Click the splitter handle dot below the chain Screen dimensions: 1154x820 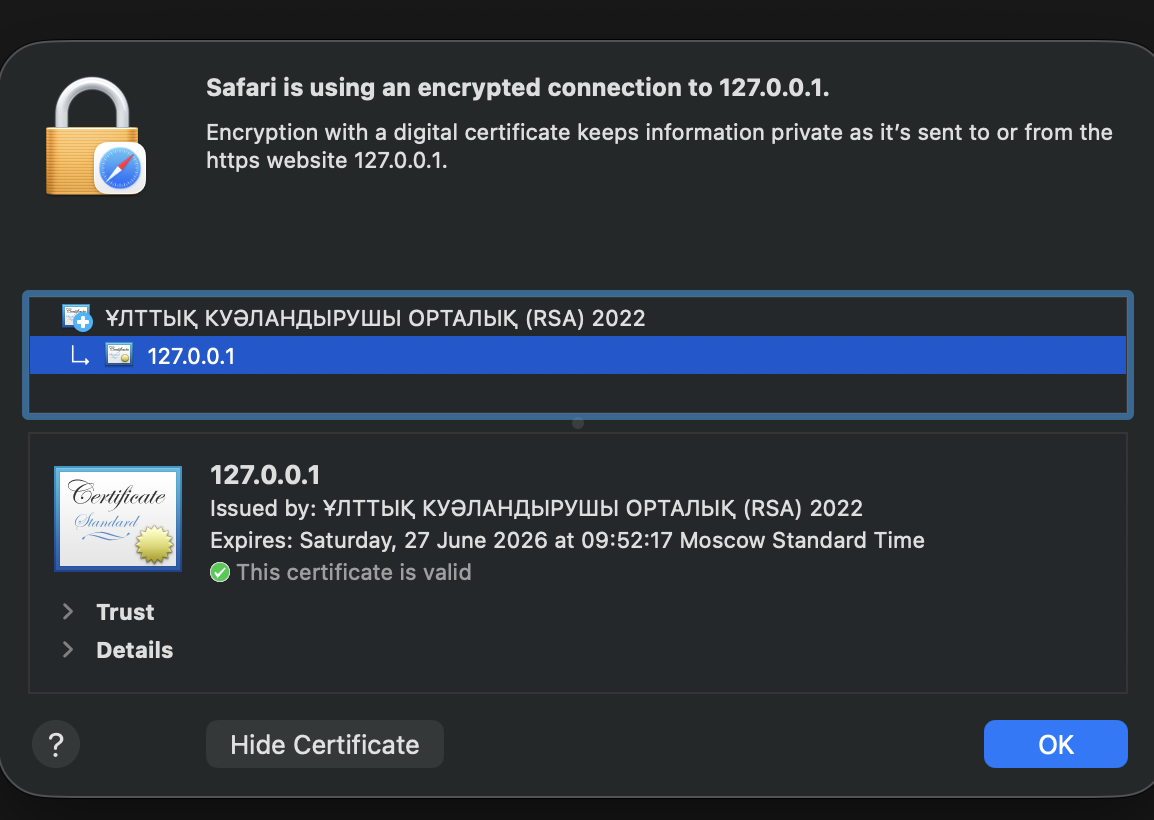(x=578, y=423)
